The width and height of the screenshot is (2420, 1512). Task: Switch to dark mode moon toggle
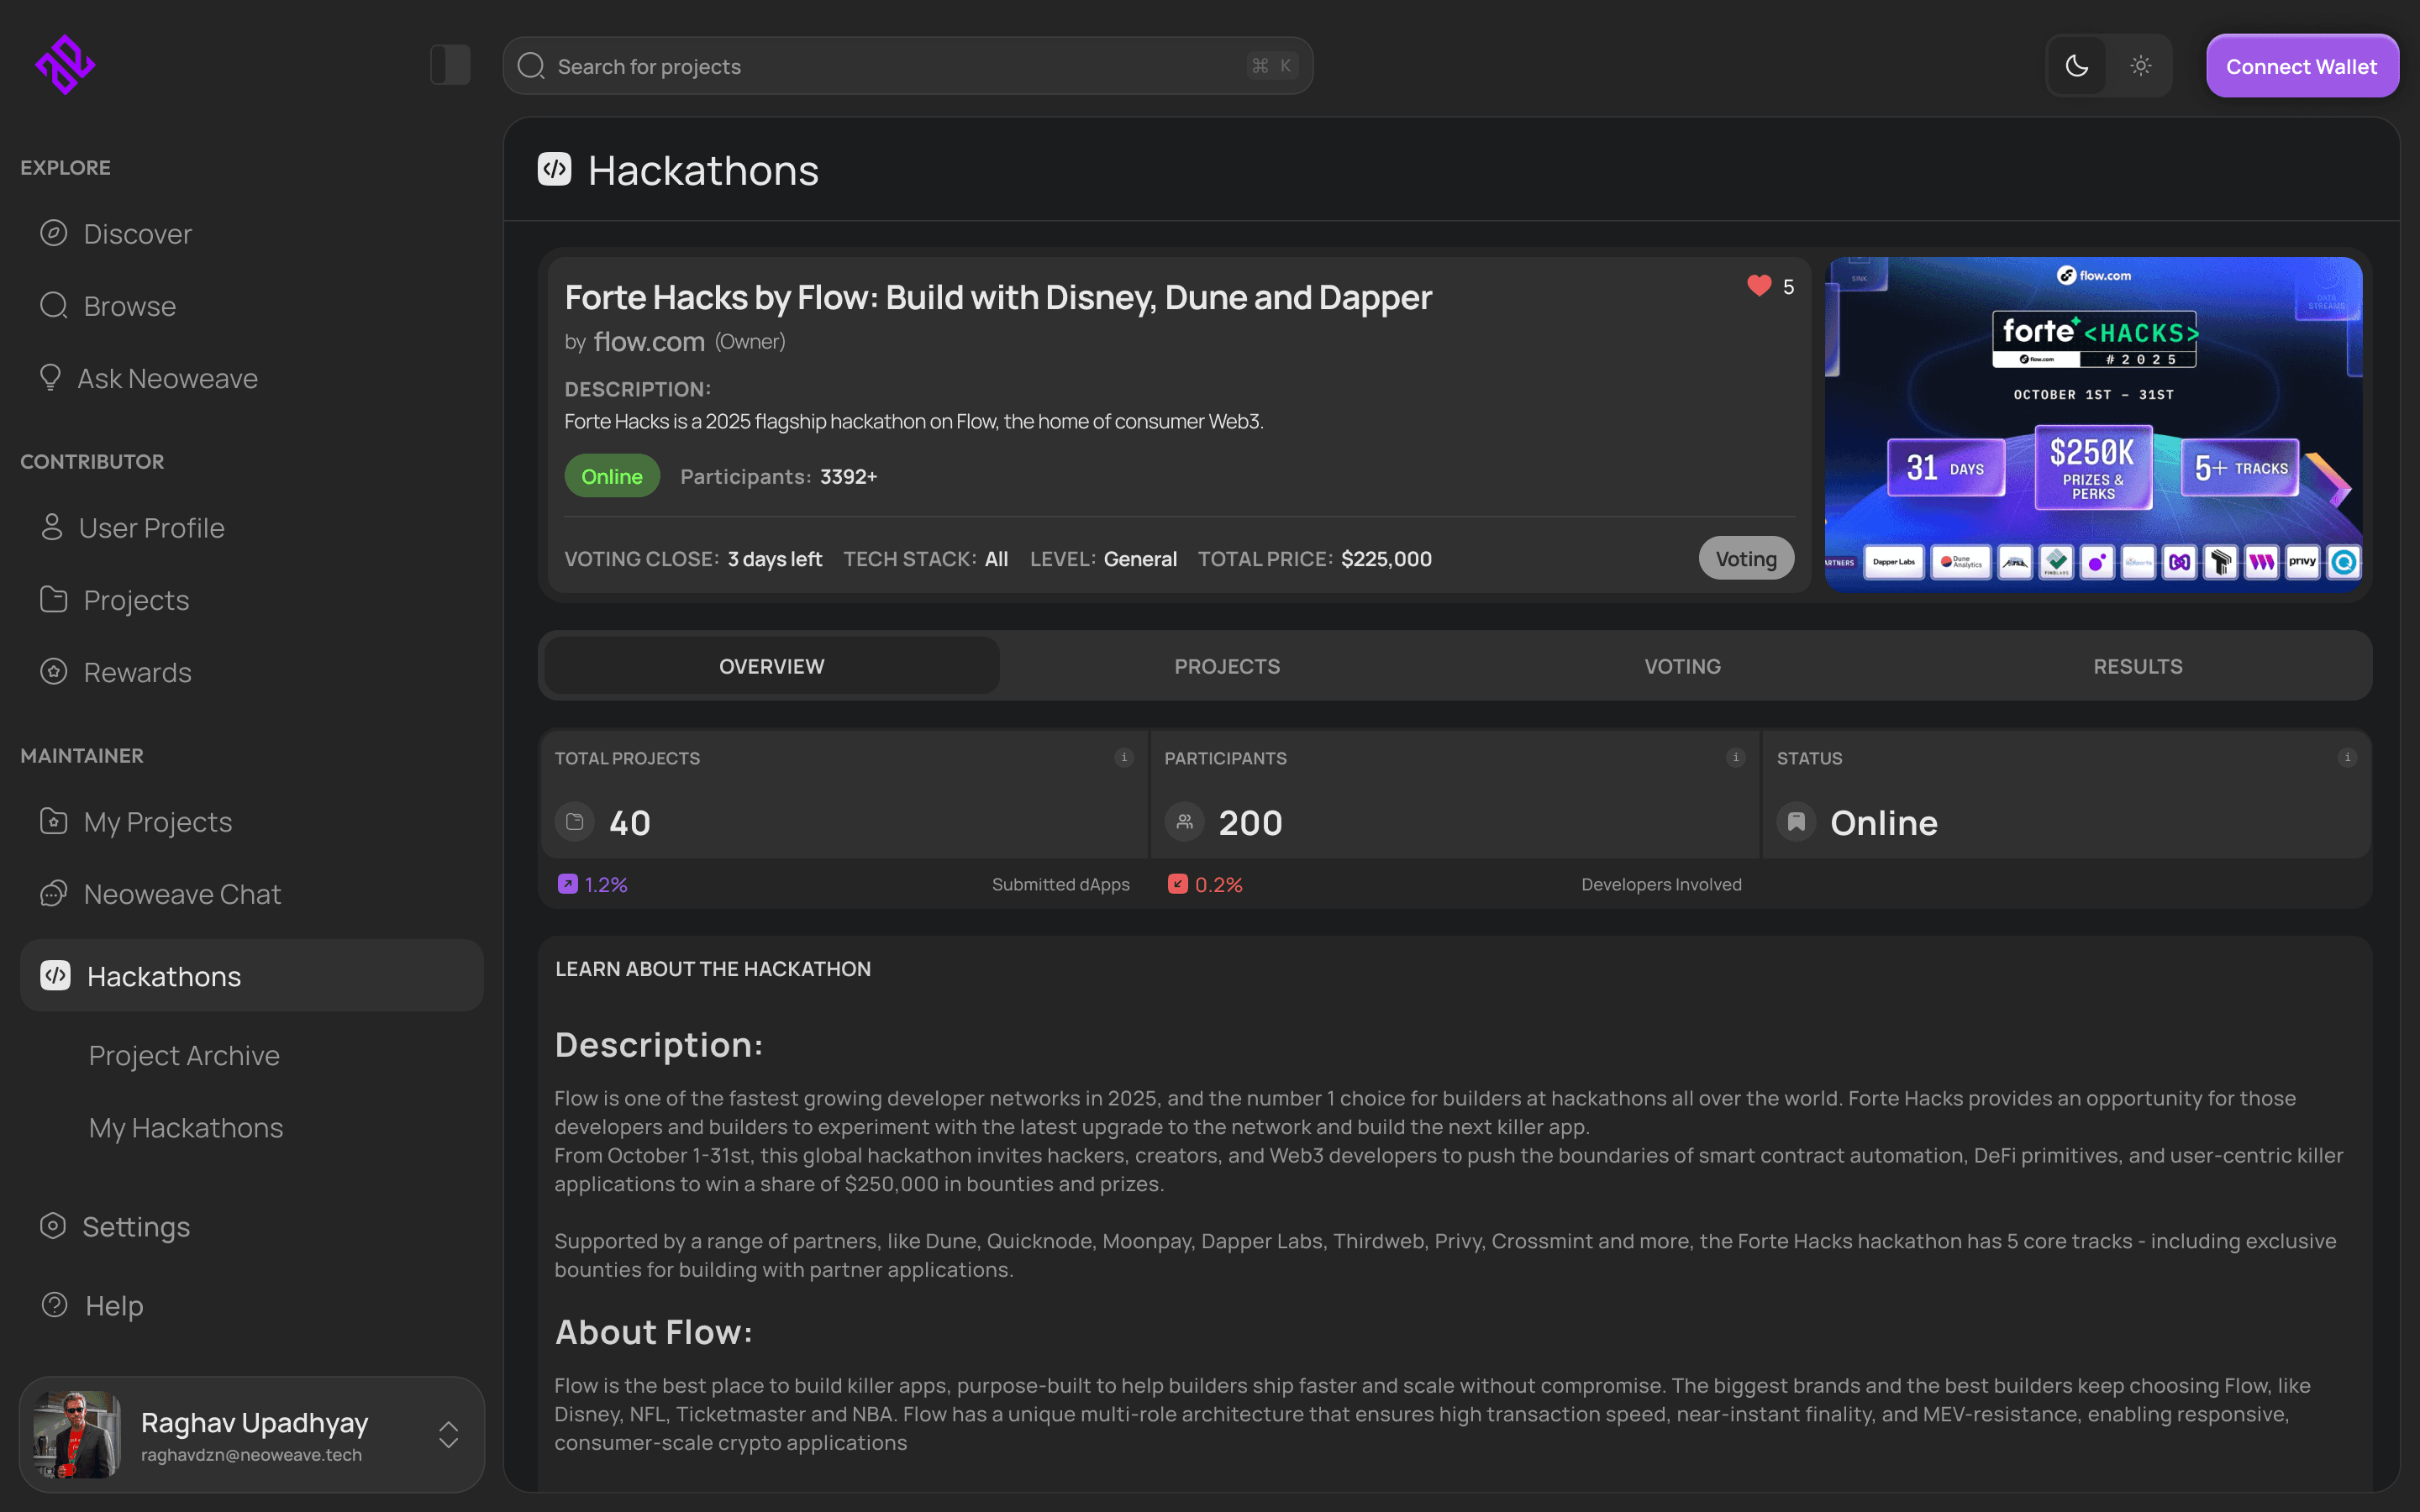[x=2077, y=66]
